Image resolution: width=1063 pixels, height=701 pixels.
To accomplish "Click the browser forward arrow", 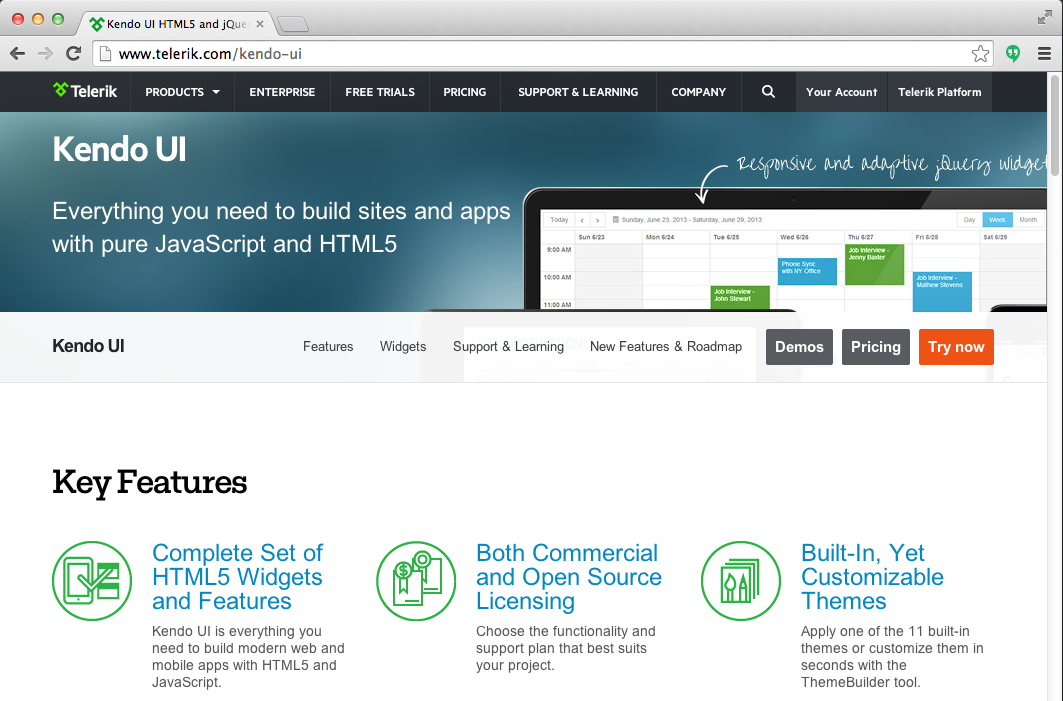I will click(45, 54).
